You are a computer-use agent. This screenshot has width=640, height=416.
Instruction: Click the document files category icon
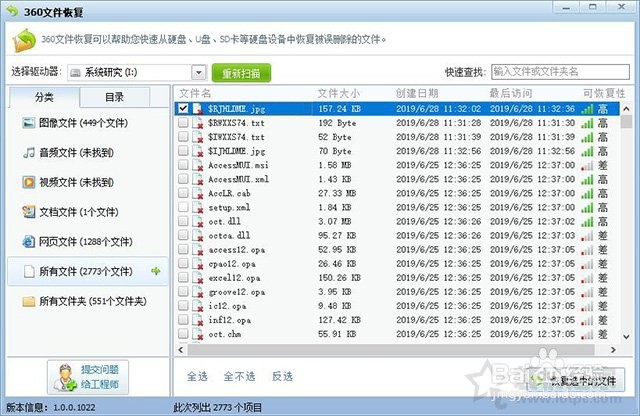[x=29, y=212]
